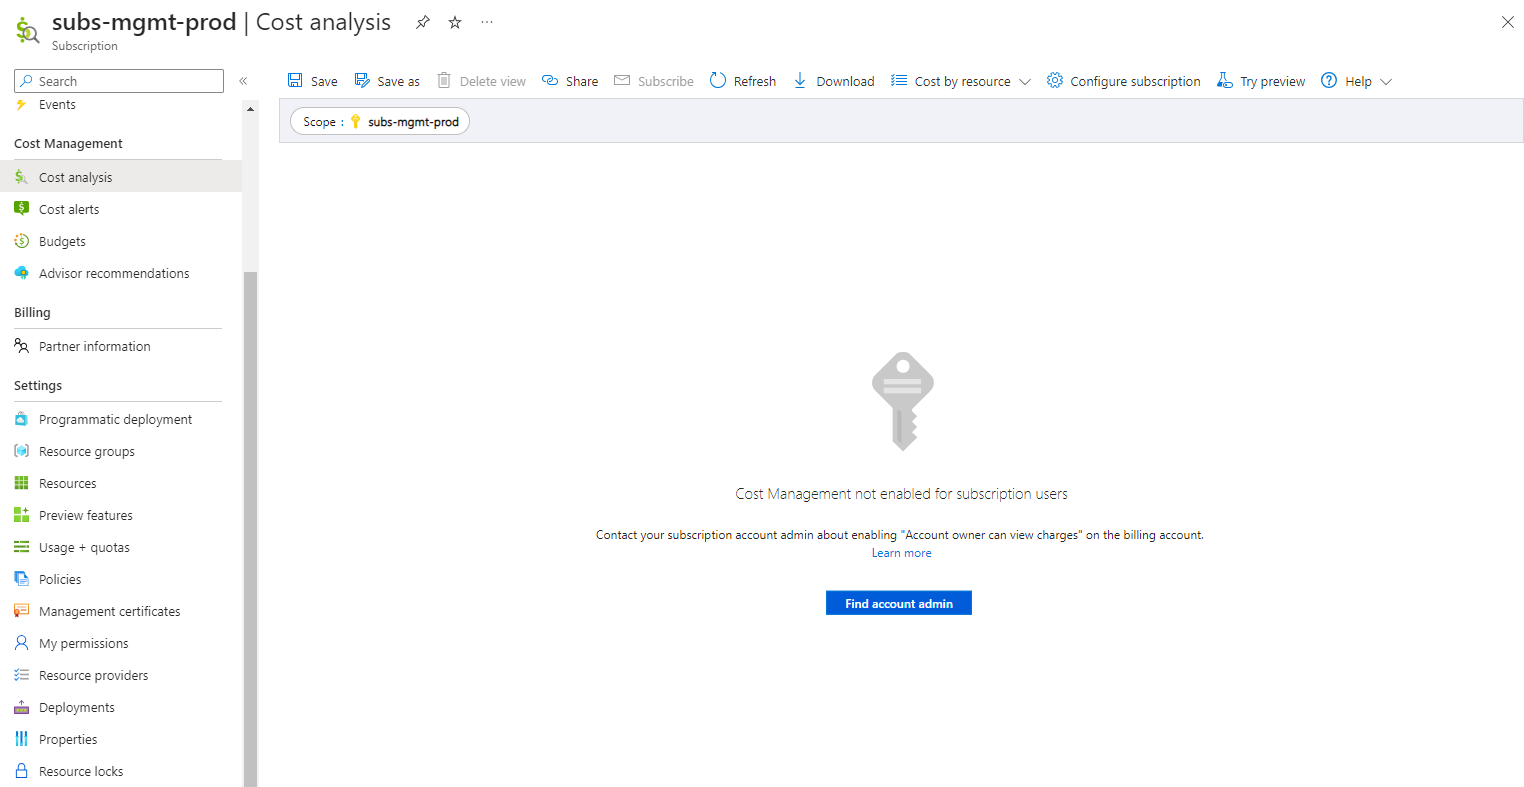Click the Deployments icon
Viewport: 1524px width, 787px height.
pyautogui.click(x=21, y=707)
